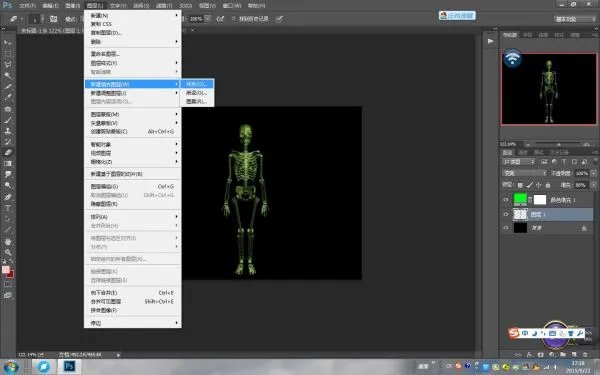
Task: Open the eraser 模式 dropdown in options bar
Action: point(82,19)
